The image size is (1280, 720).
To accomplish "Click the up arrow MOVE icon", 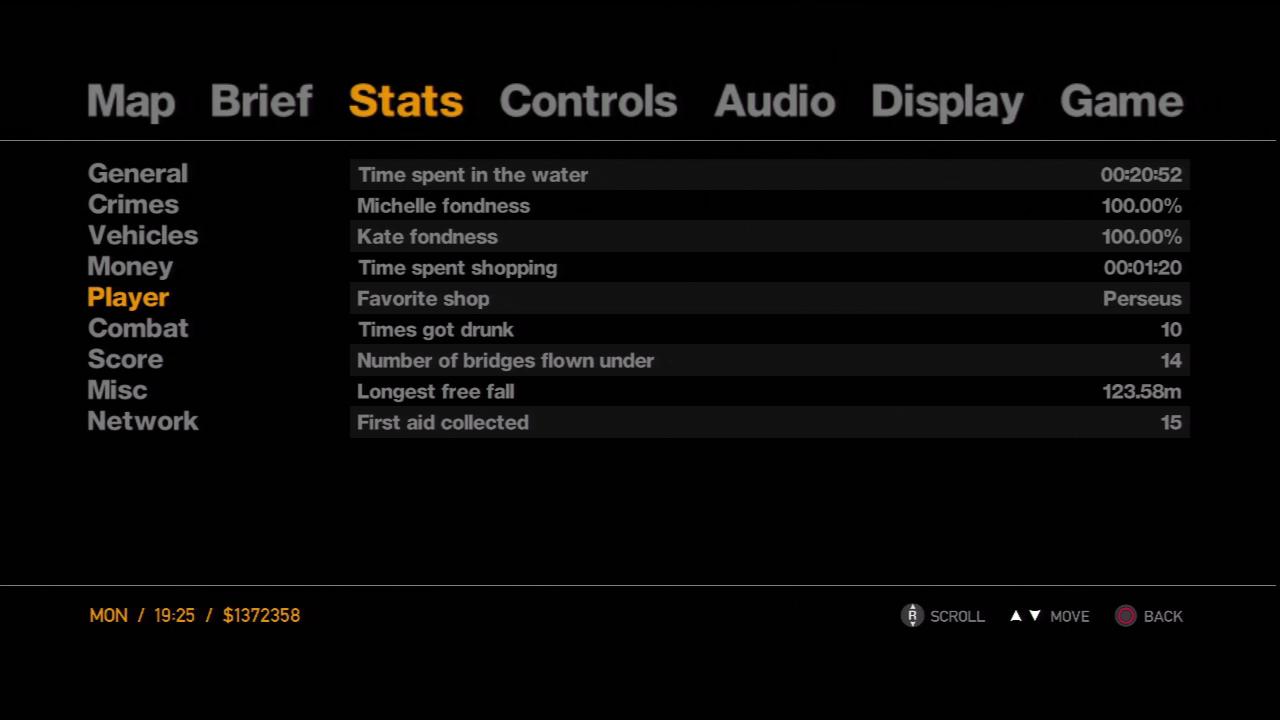I will 1016,616.
